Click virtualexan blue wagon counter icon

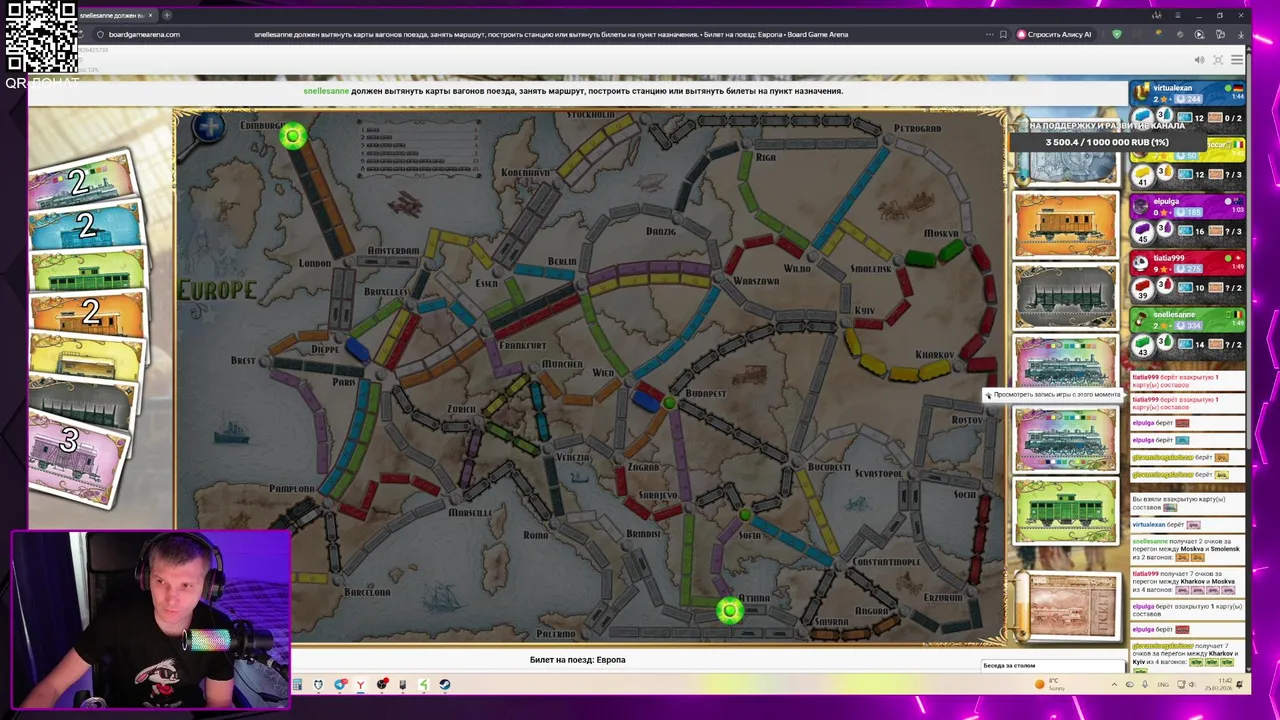1142,118
